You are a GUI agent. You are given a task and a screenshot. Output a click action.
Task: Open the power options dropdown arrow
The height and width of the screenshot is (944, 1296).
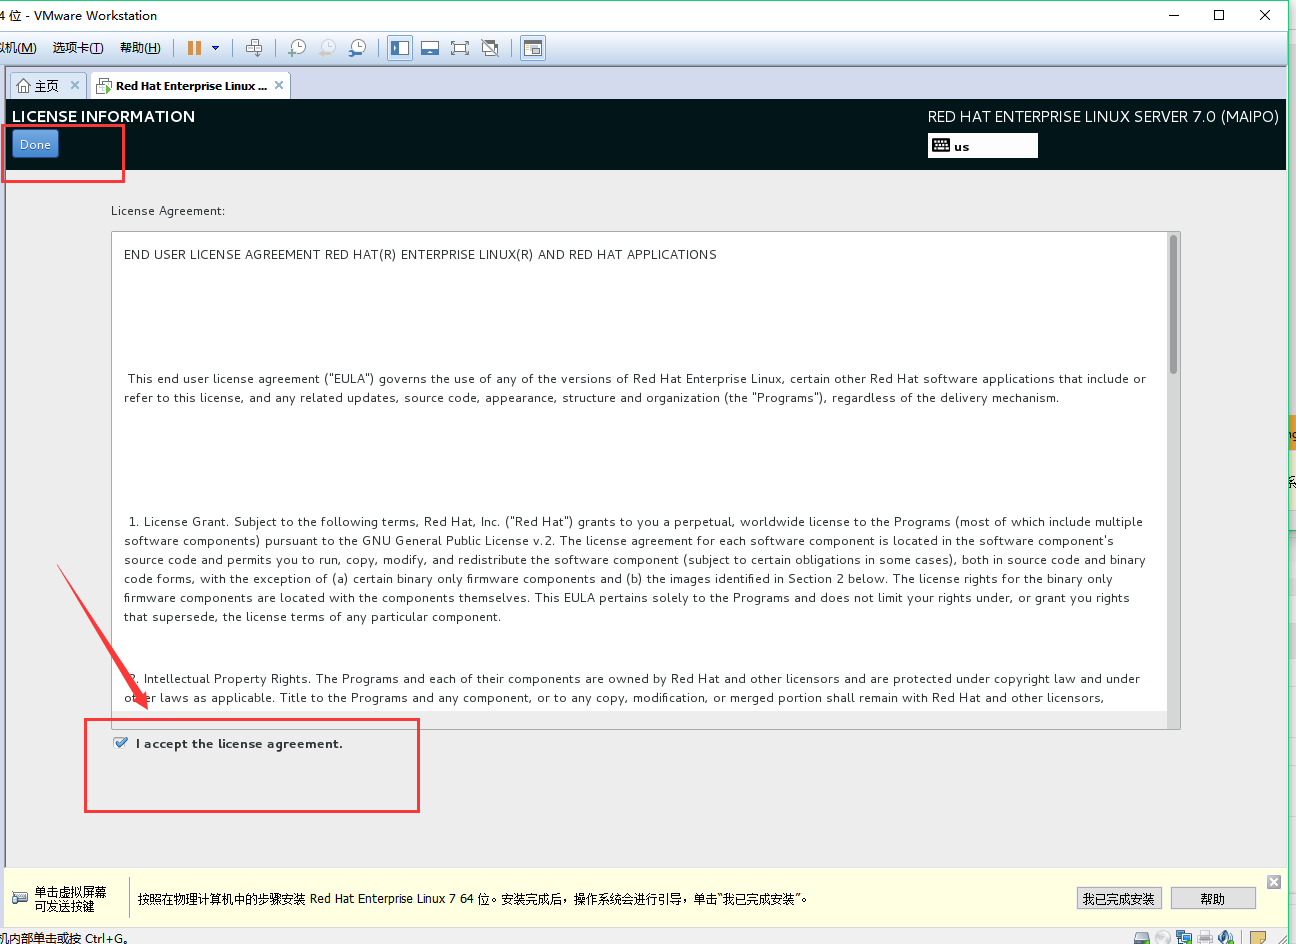coord(215,48)
